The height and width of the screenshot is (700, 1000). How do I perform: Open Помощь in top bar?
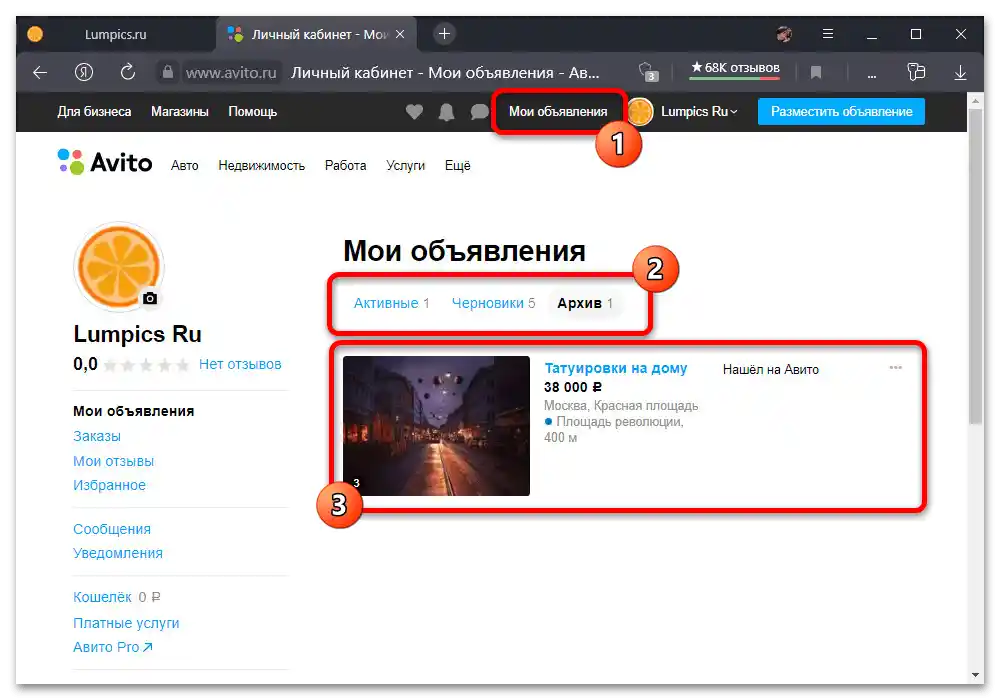click(253, 112)
